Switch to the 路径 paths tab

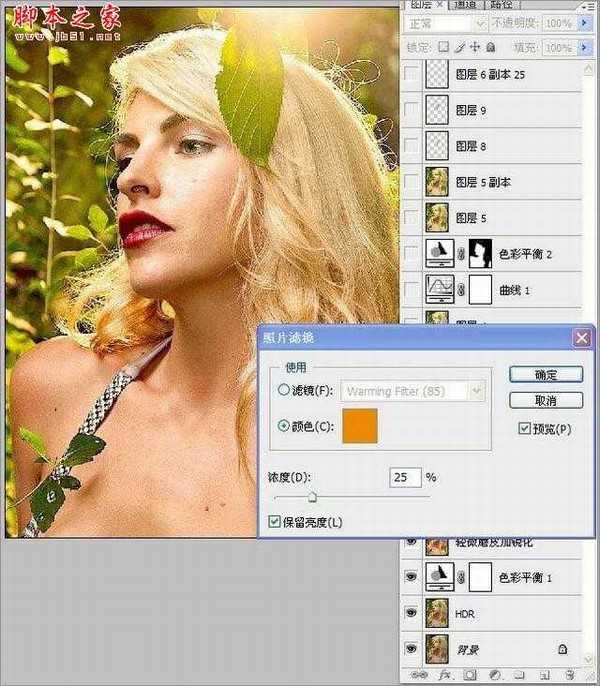pos(505,5)
